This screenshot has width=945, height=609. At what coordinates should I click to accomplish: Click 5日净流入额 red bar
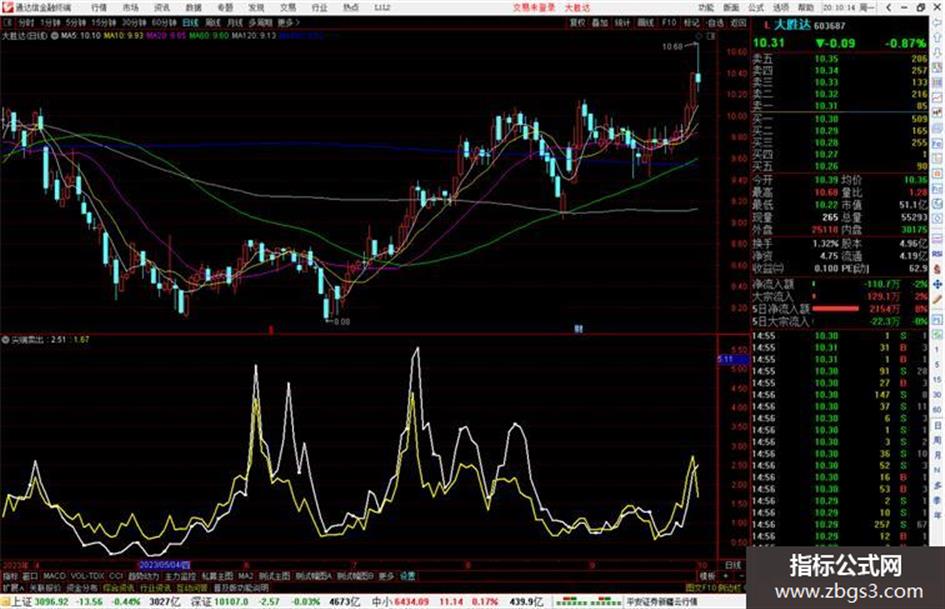tap(835, 309)
